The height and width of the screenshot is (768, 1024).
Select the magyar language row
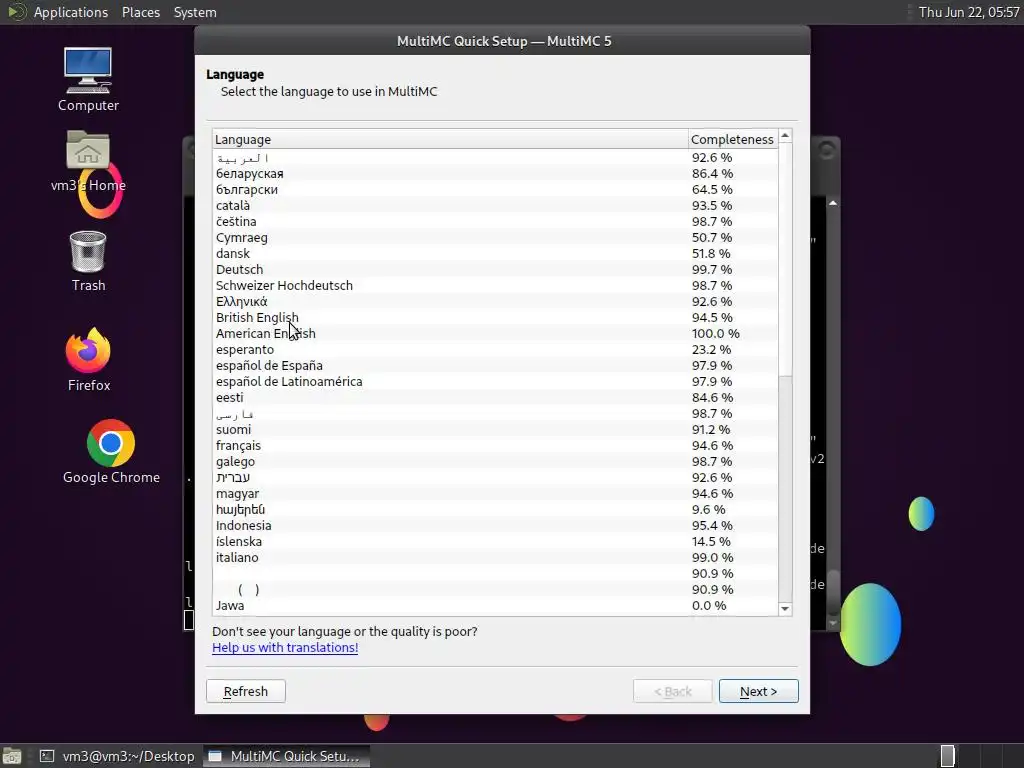[x=495, y=494]
